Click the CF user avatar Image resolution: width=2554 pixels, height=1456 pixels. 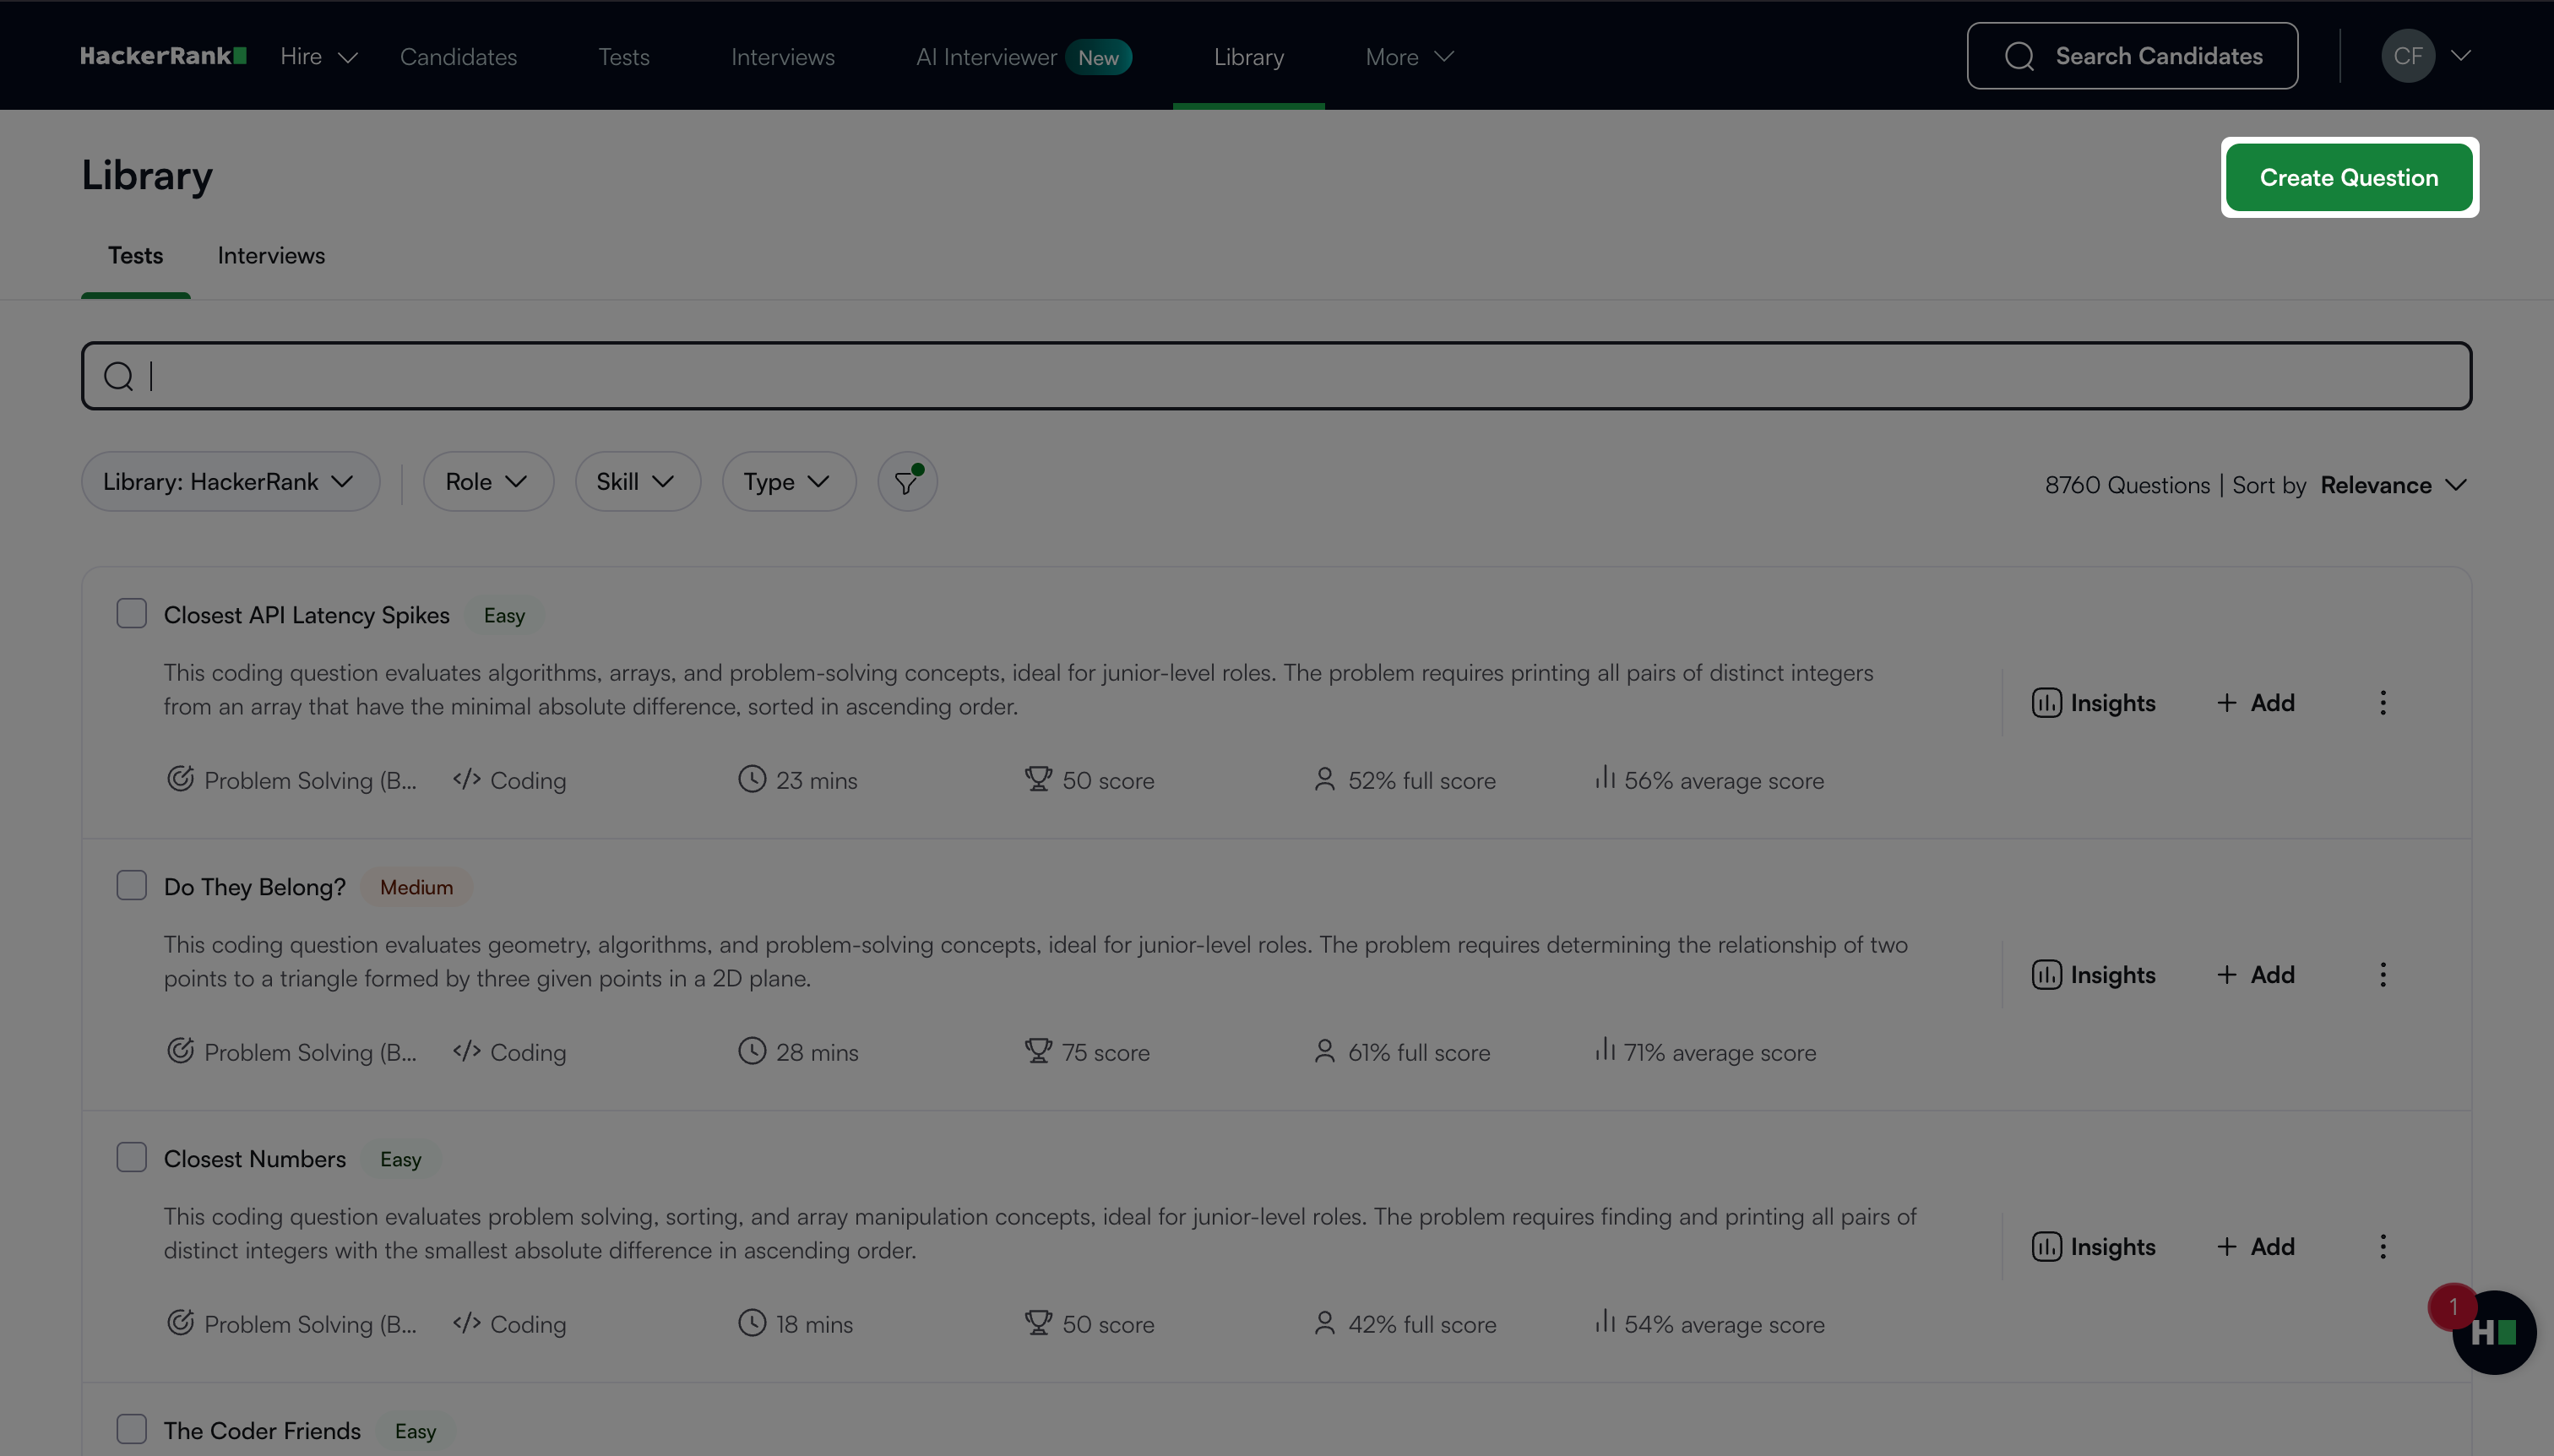2407,56
